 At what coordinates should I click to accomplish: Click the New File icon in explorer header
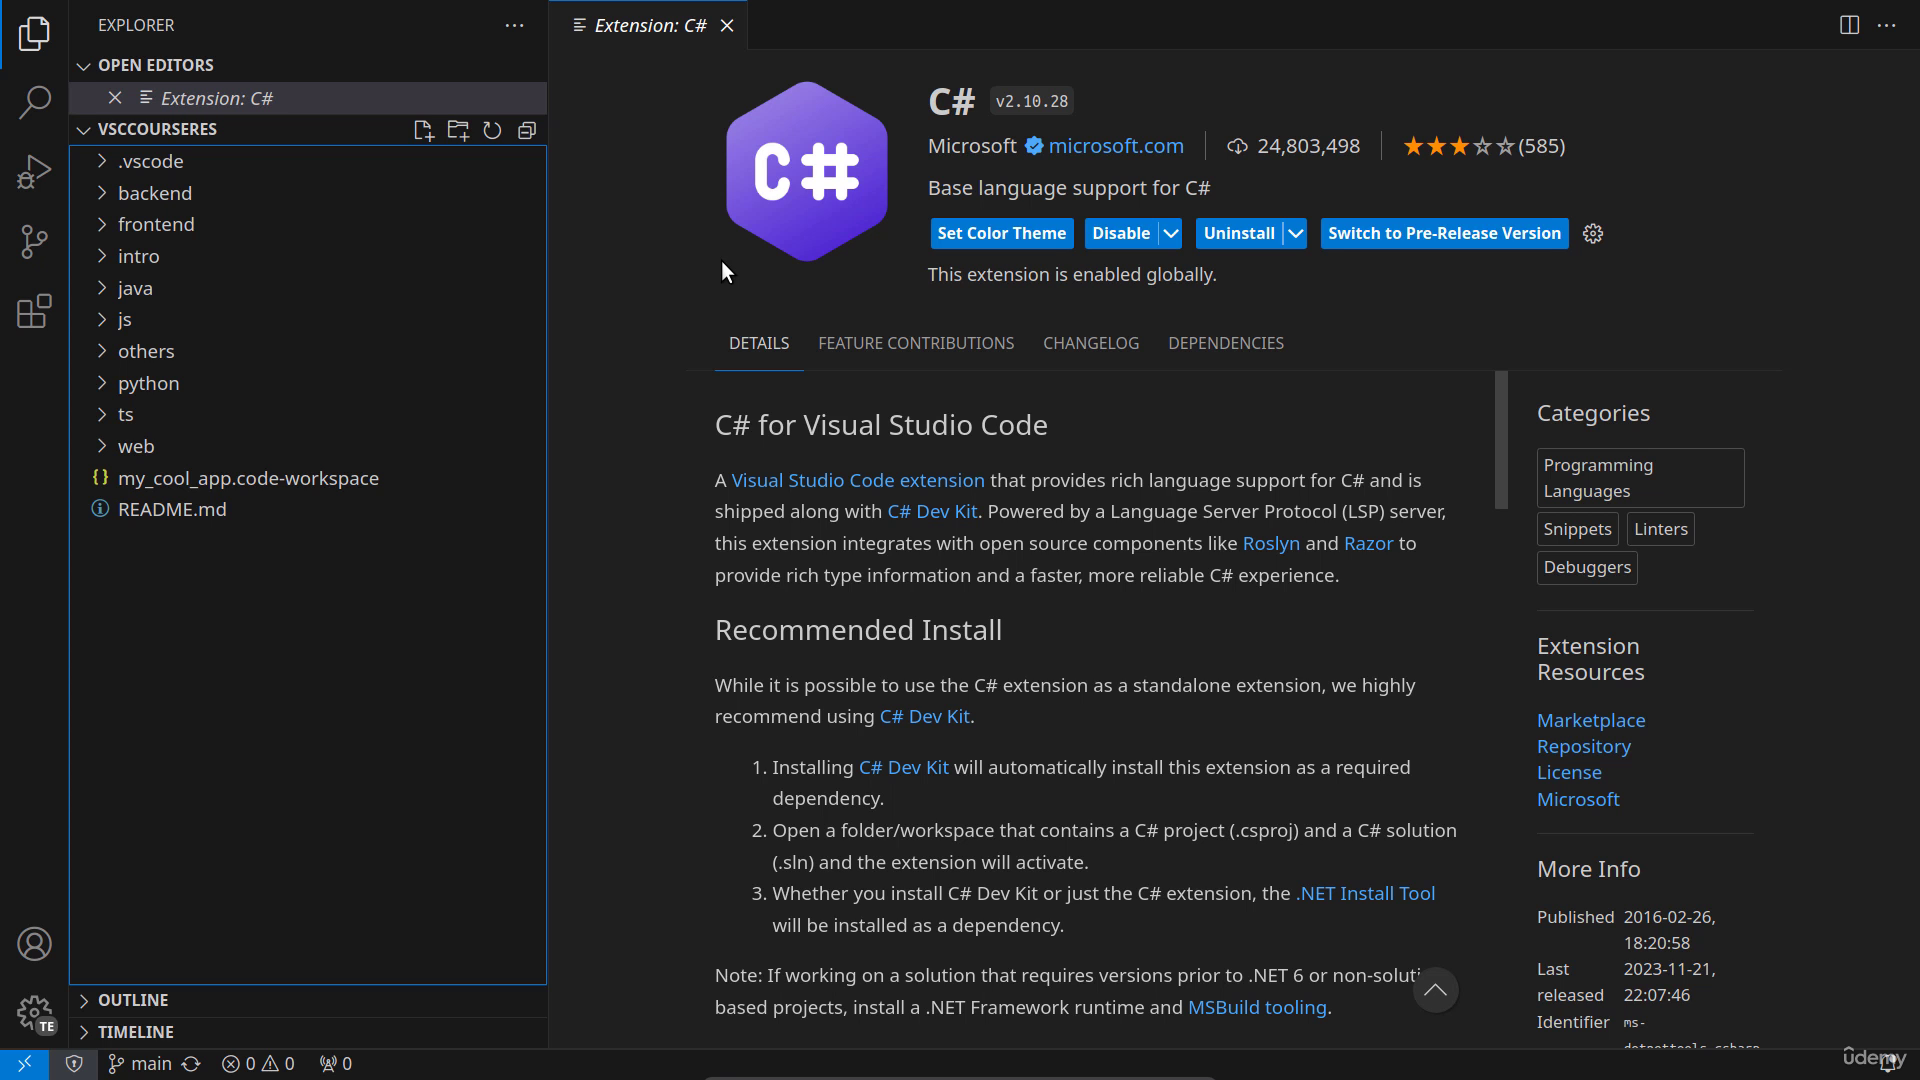[x=424, y=130]
